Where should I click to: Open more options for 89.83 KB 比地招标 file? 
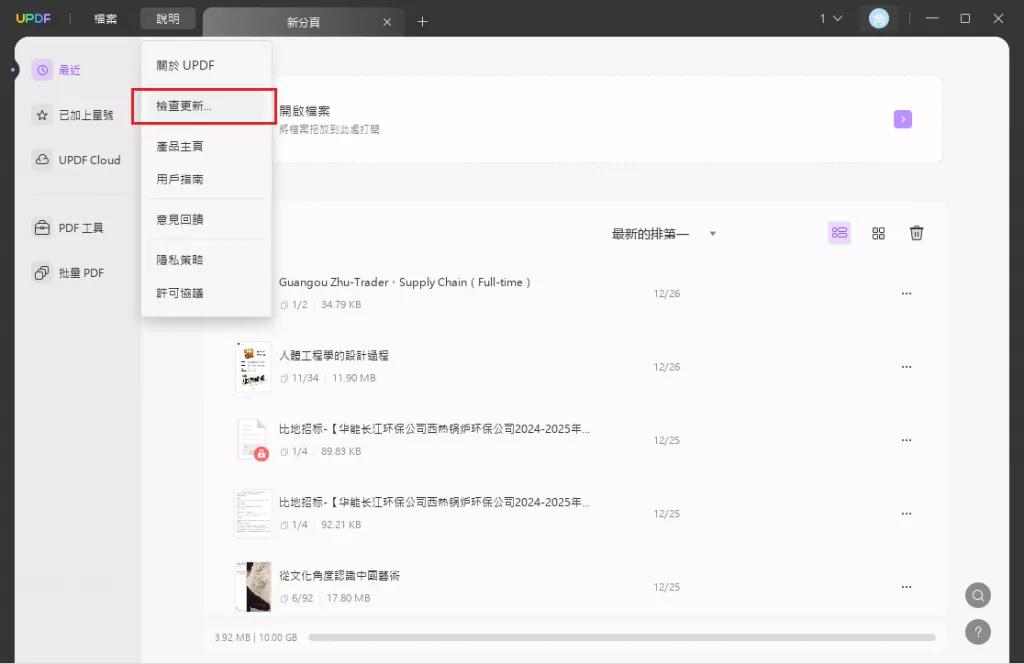click(906, 440)
